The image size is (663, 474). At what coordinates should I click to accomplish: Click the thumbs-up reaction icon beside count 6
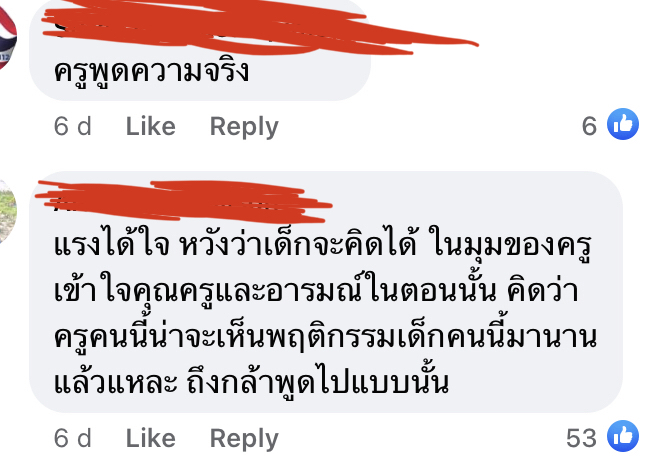pos(622,124)
